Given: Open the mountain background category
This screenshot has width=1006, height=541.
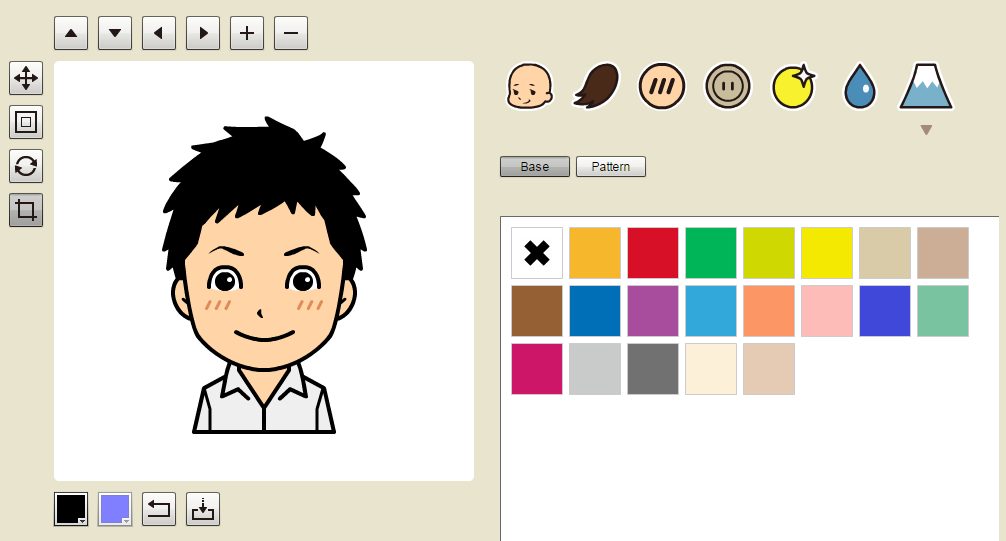Looking at the screenshot, I should coord(926,87).
